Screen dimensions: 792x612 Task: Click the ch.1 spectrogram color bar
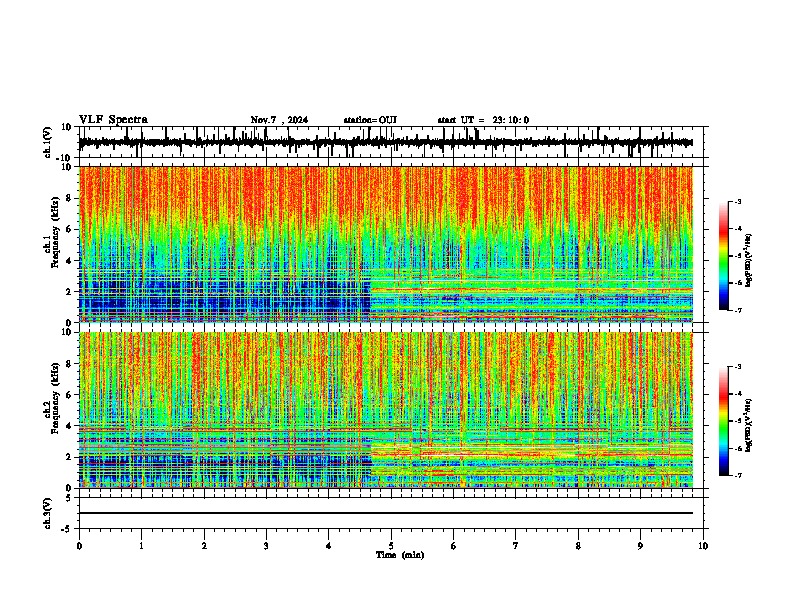coord(724,256)
